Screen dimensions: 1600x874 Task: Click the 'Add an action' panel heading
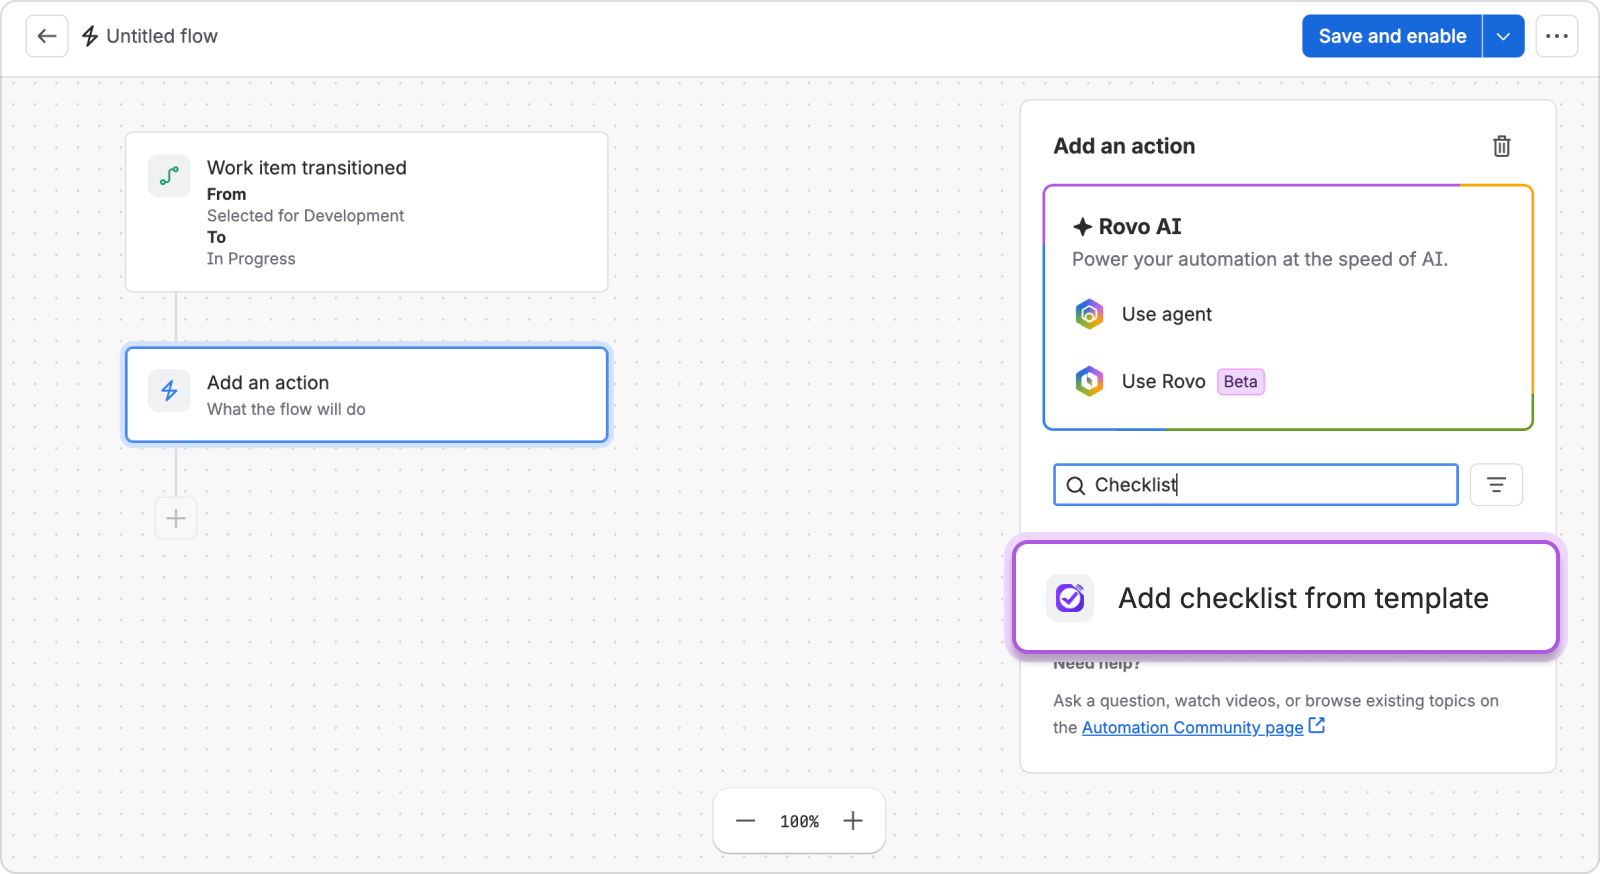1124,146
